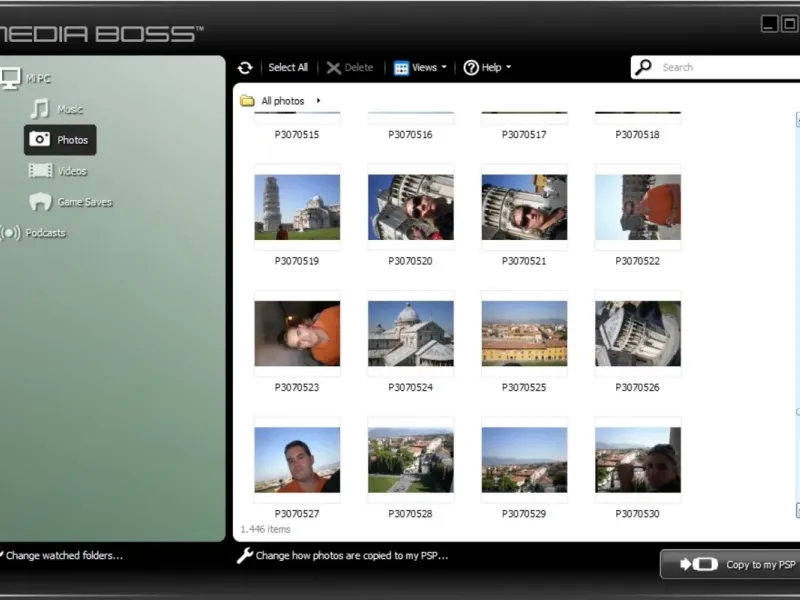
Task: Click the magnifying glass search icon
Action: (x=644, y=67)
